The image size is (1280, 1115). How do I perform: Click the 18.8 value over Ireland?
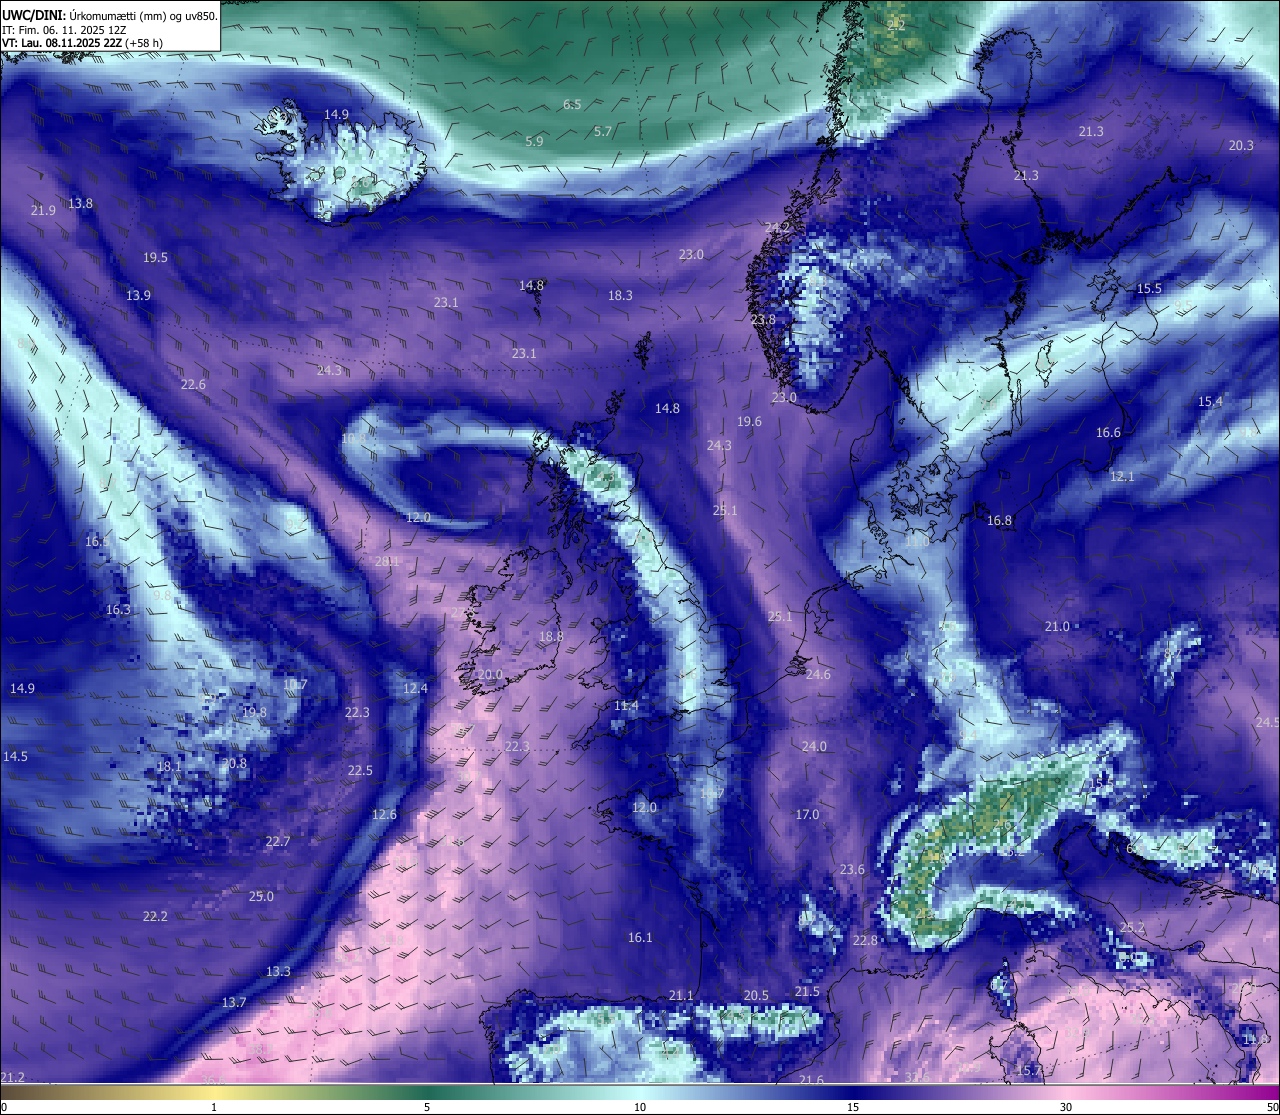551,637
